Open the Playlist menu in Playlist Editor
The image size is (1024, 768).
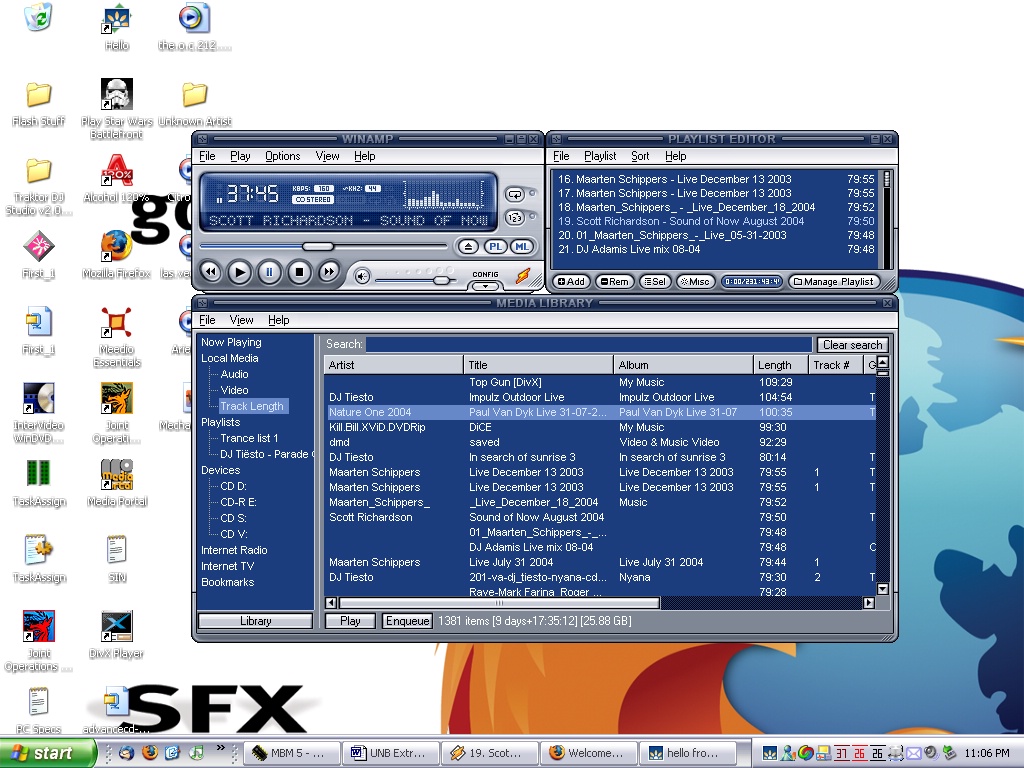(600, 156)
